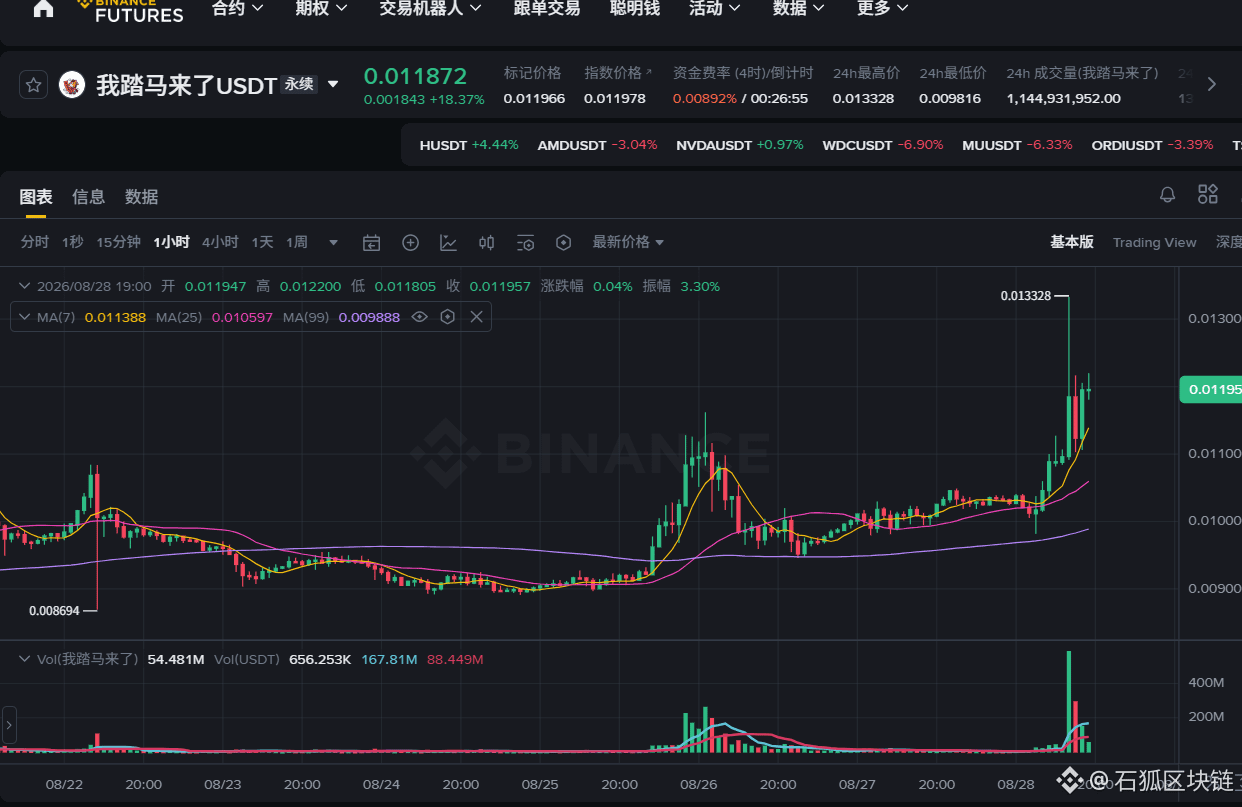Select the 15分钟 chart interval
This screenshot has width=1242, height=807.
[x=118, y=242]
